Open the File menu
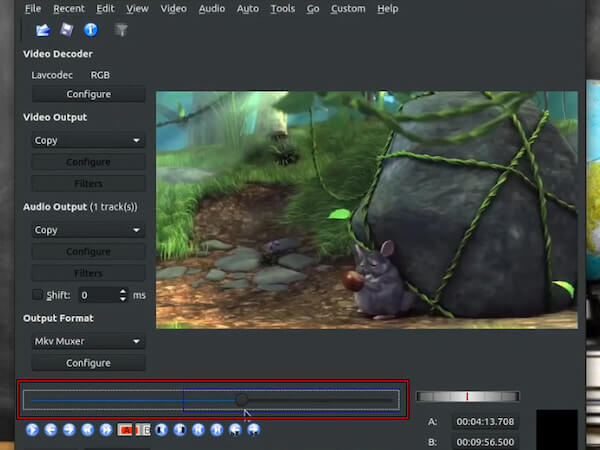Screen dimensions: 600x450 [33, 8]
